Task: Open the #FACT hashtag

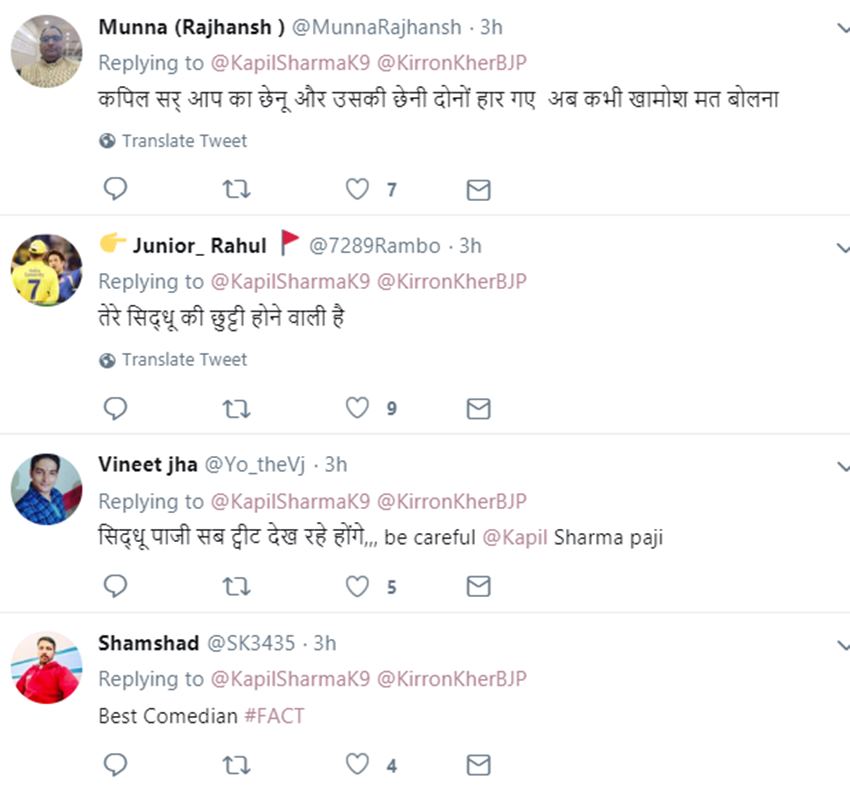Action: (x=274, y=716)
